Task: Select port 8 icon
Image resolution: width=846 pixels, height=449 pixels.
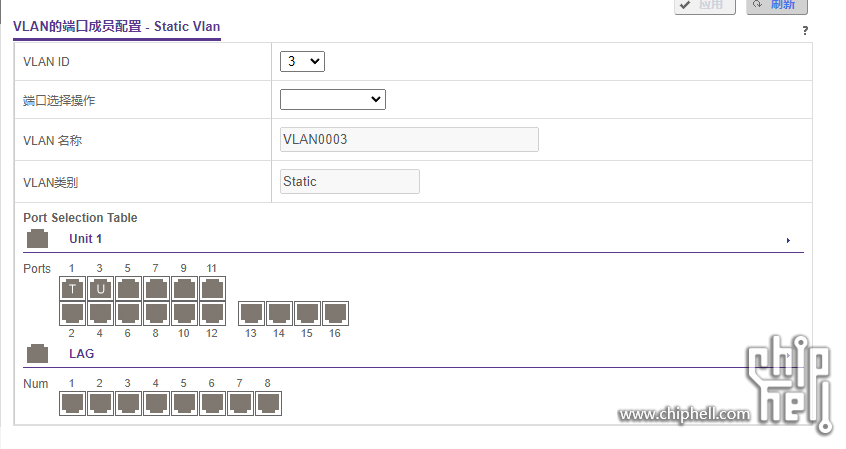Action: coord(156,314)
